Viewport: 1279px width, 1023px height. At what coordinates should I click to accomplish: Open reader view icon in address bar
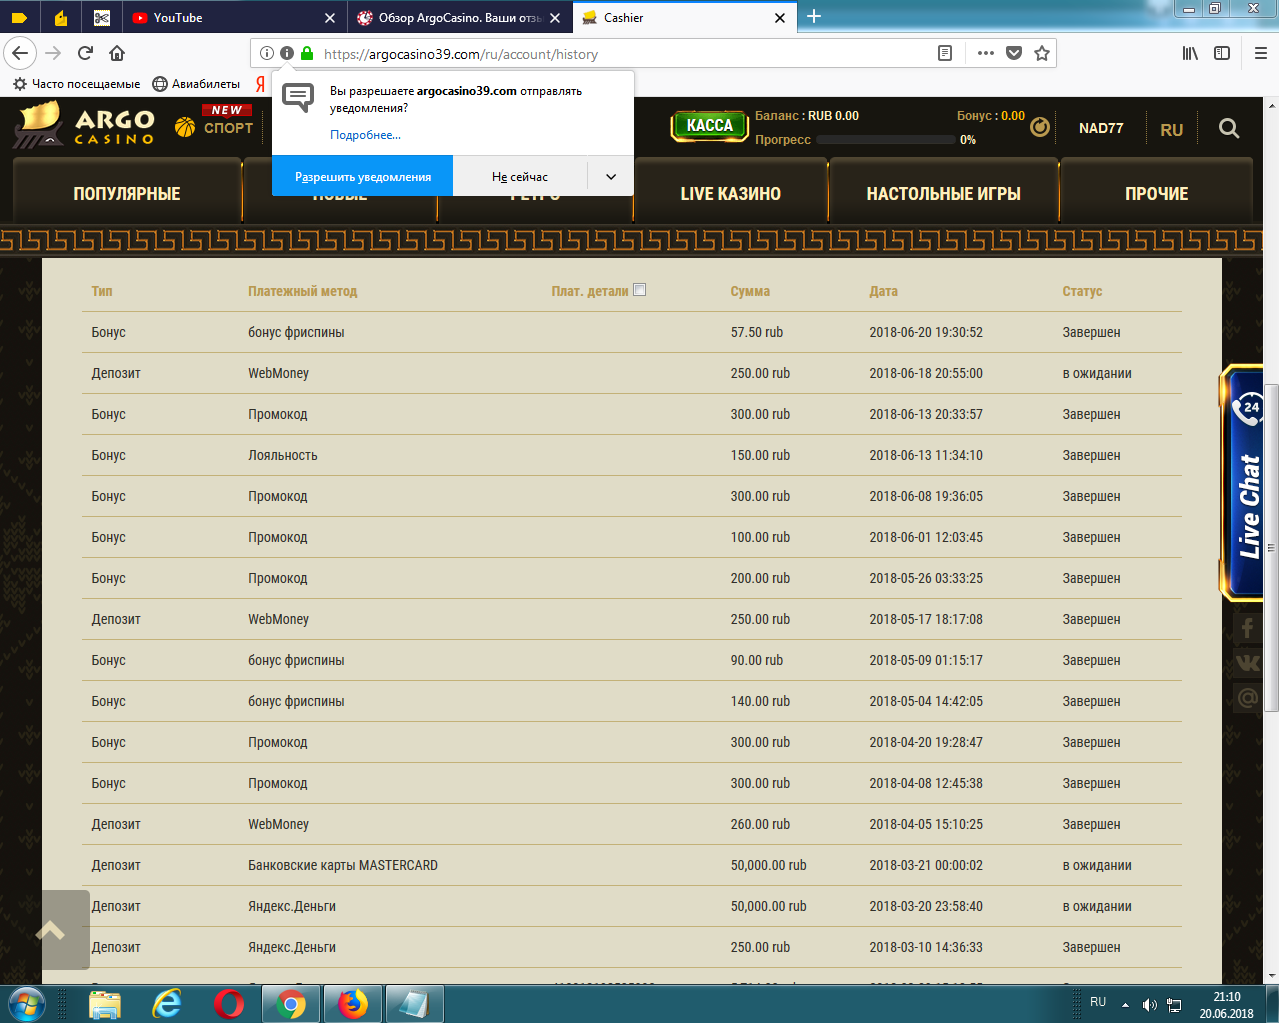[x=945, y=53]
